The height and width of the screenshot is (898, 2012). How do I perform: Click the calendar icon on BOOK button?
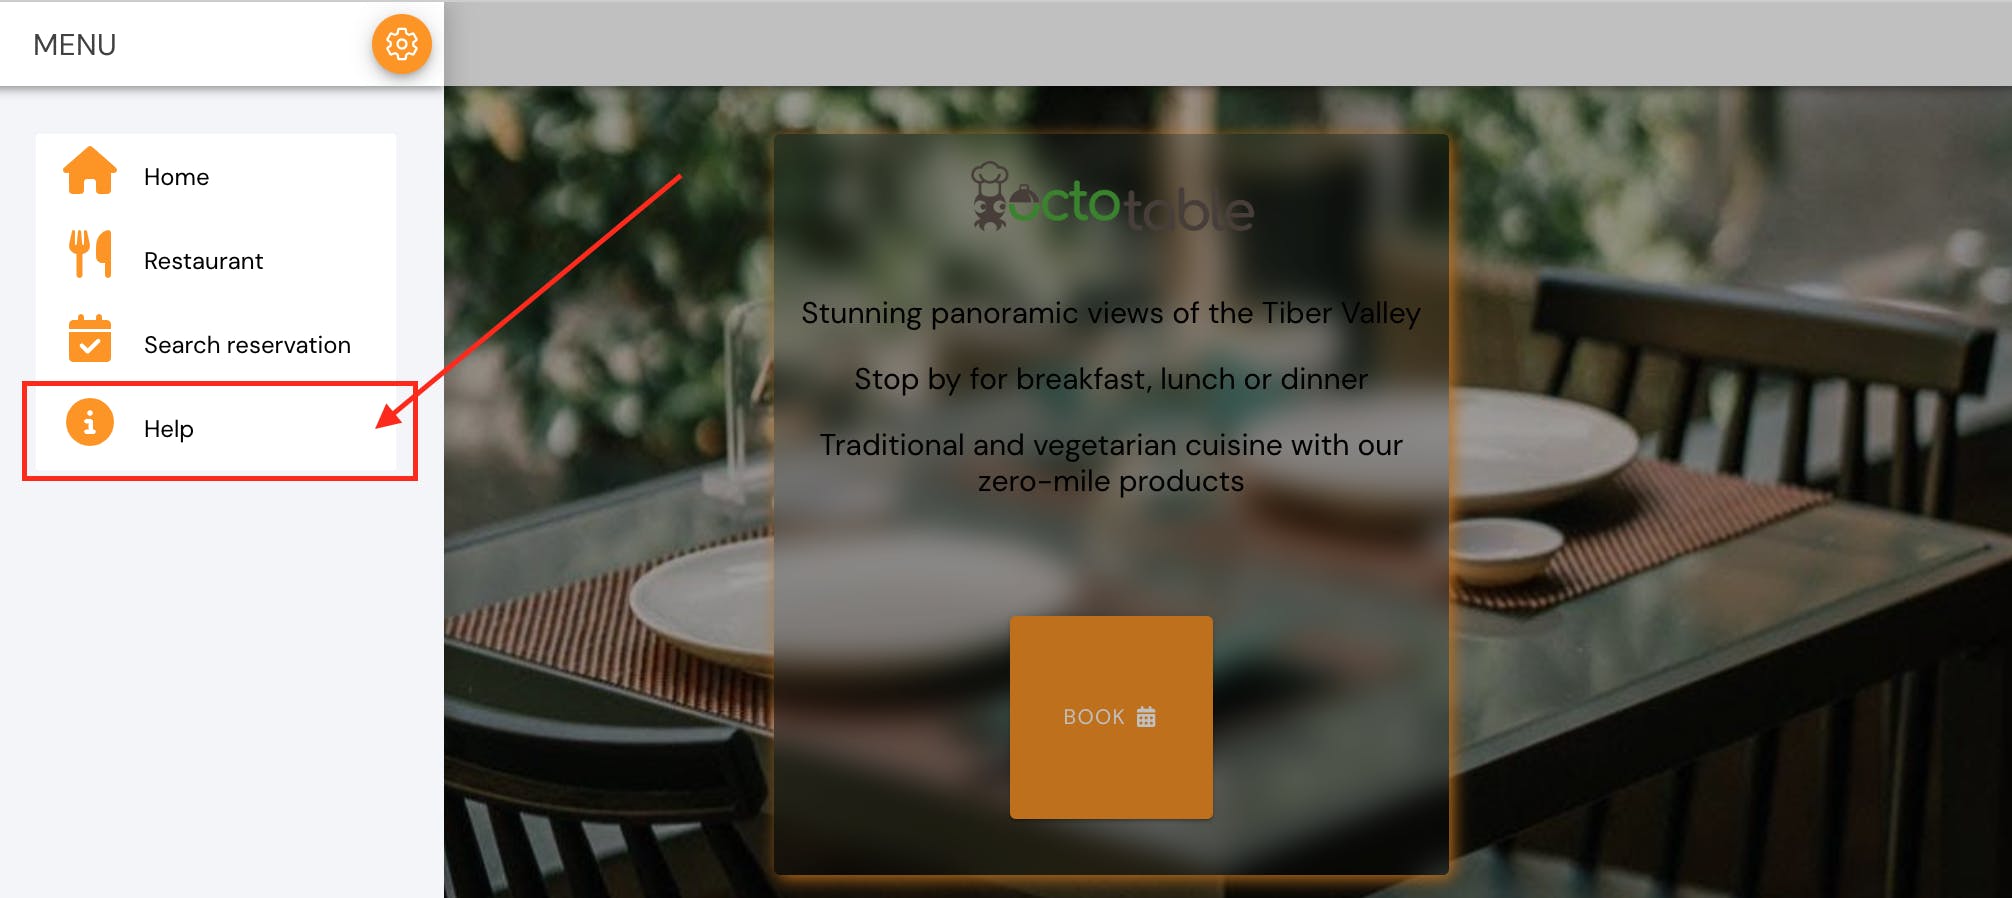pos(1146,717)
